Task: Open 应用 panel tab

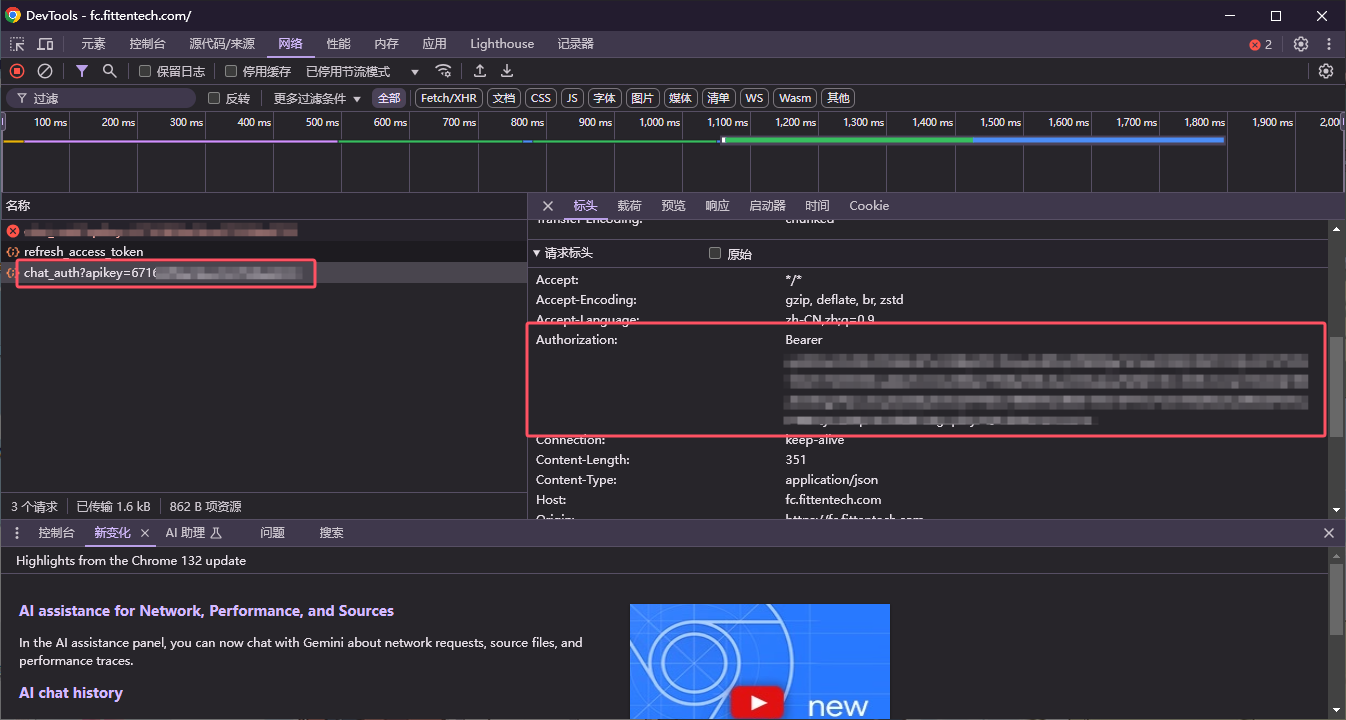Action: (434, 44)
